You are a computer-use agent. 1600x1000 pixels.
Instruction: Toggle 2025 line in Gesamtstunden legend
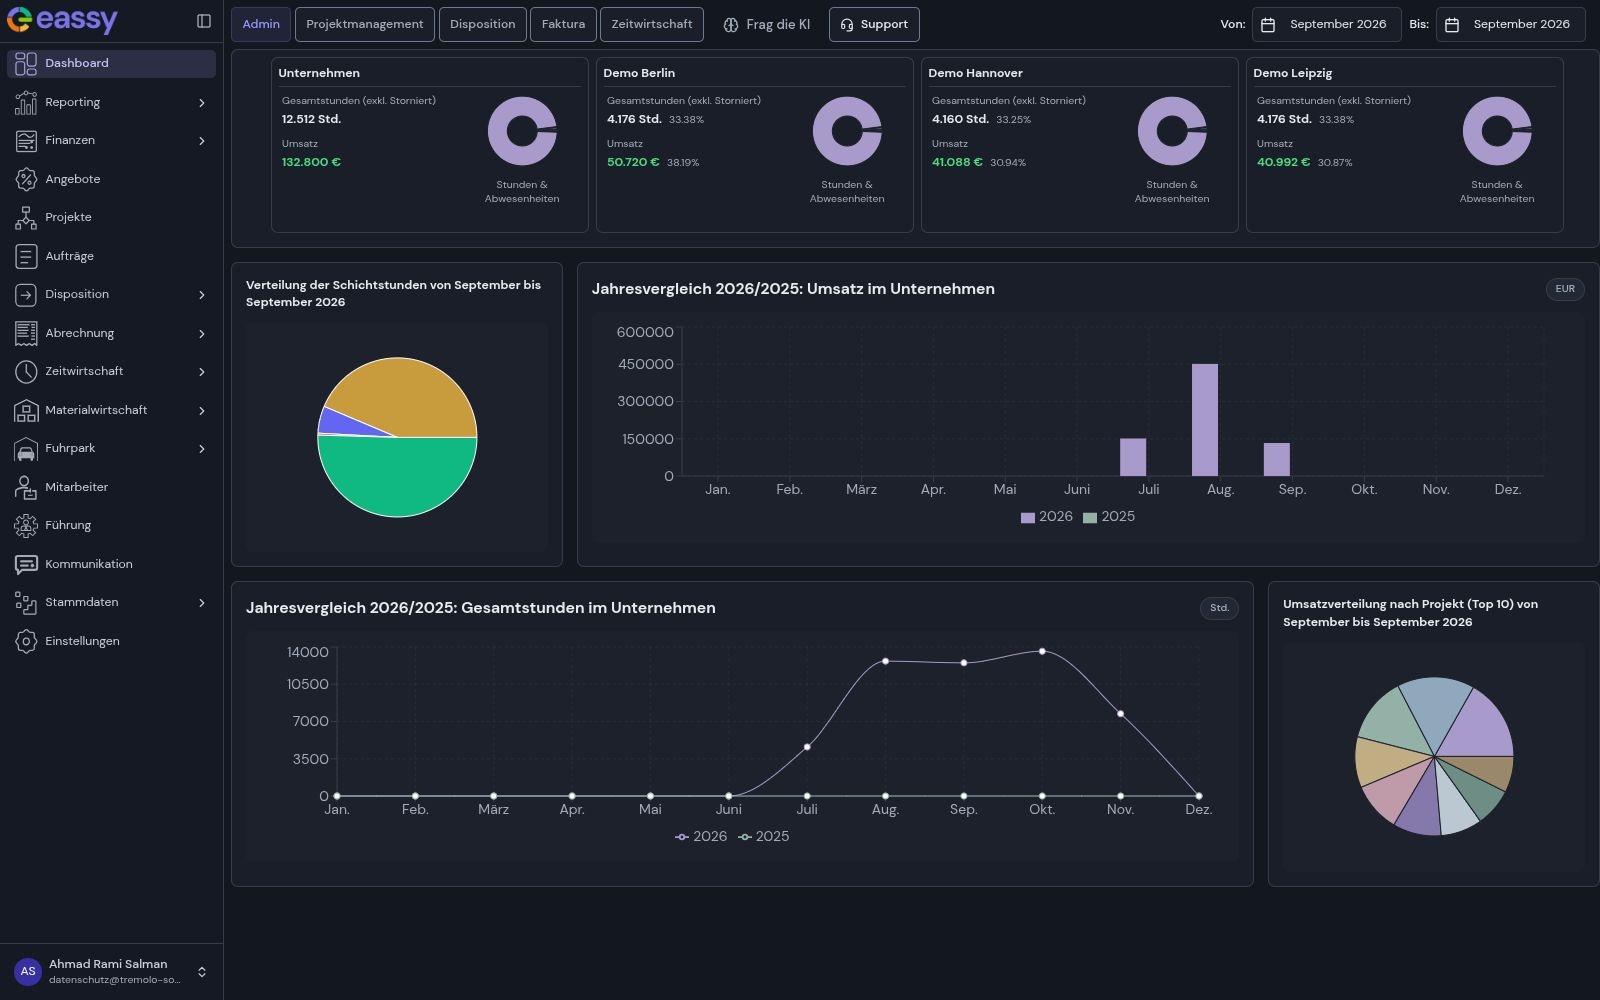pyautogui.click(x=764, y=837)
